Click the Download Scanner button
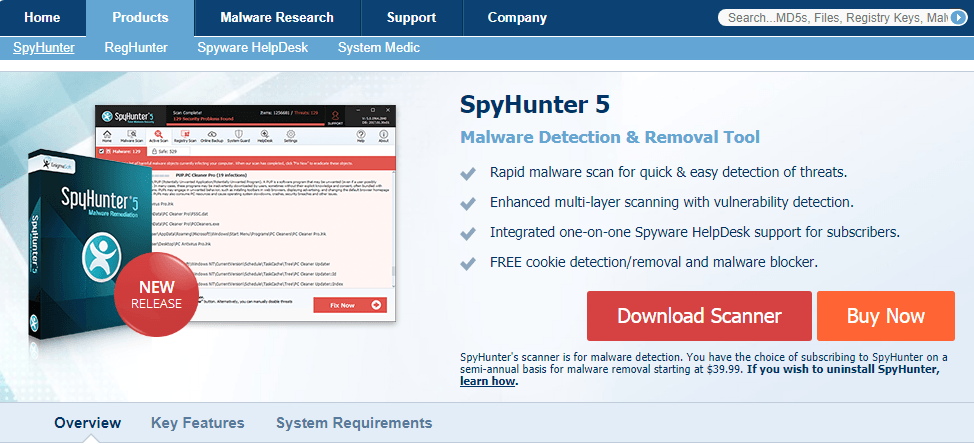 tap(699, 315)
